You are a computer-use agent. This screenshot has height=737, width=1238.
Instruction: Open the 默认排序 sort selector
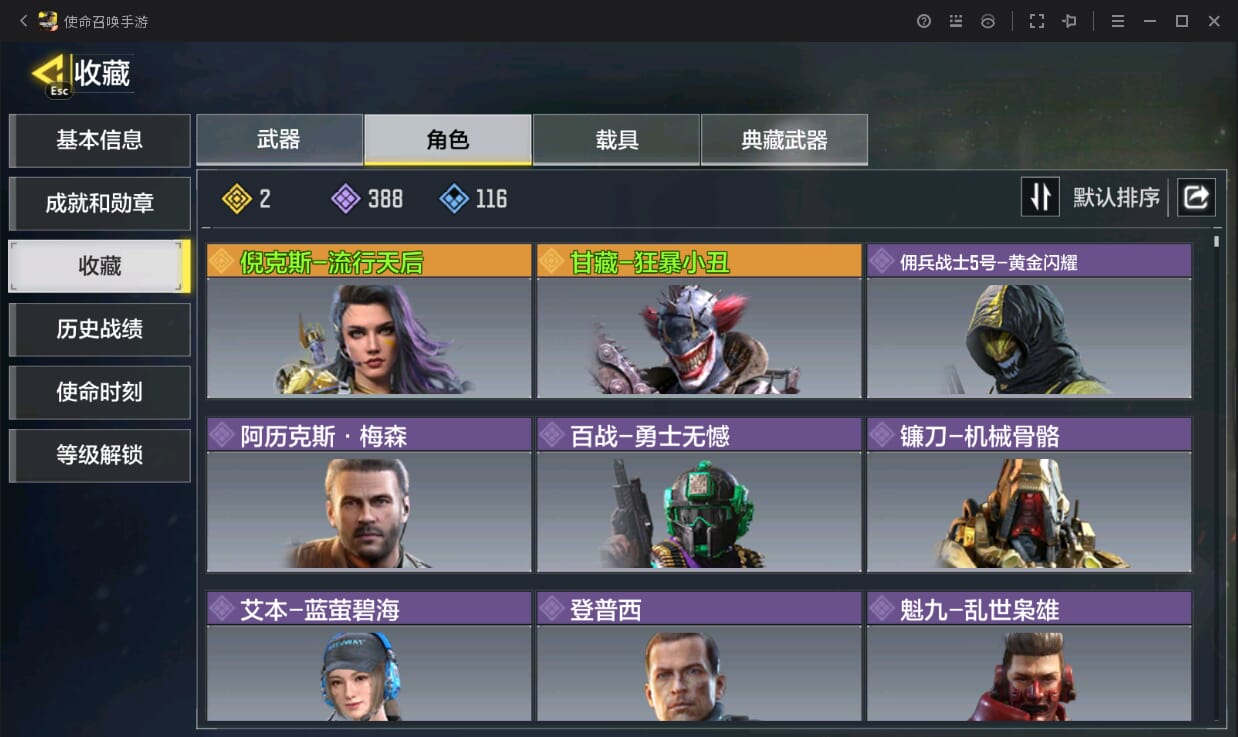point(1116,197)
